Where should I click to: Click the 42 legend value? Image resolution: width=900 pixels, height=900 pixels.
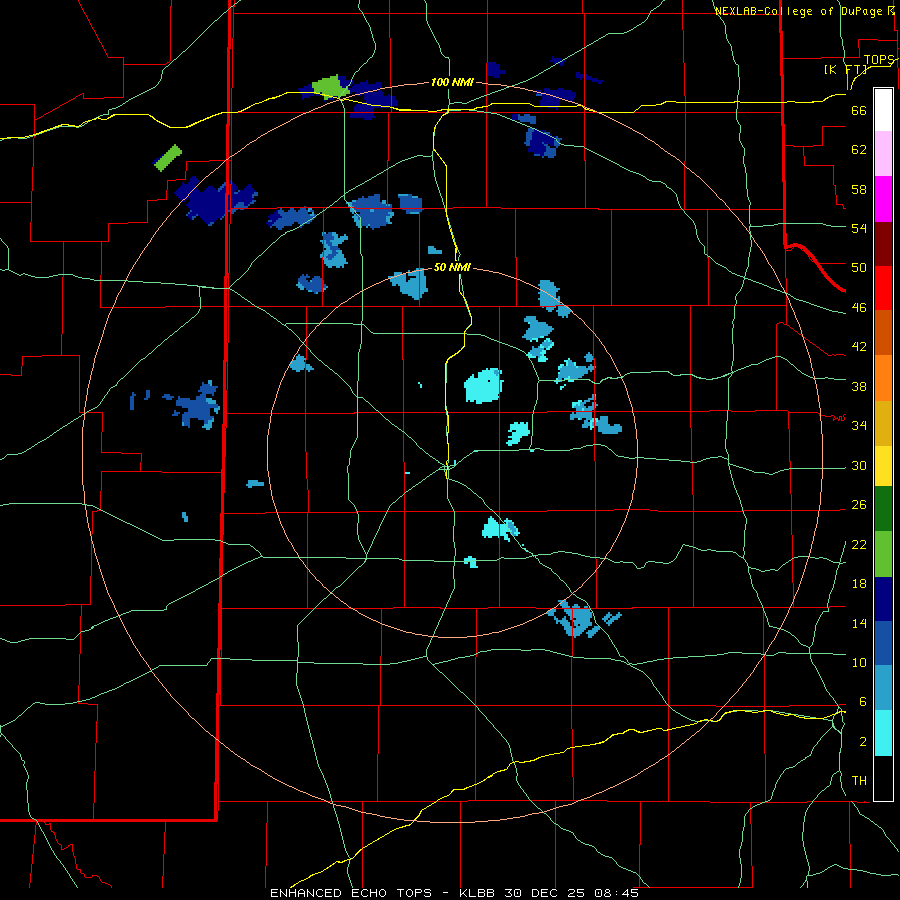(859, 347)
